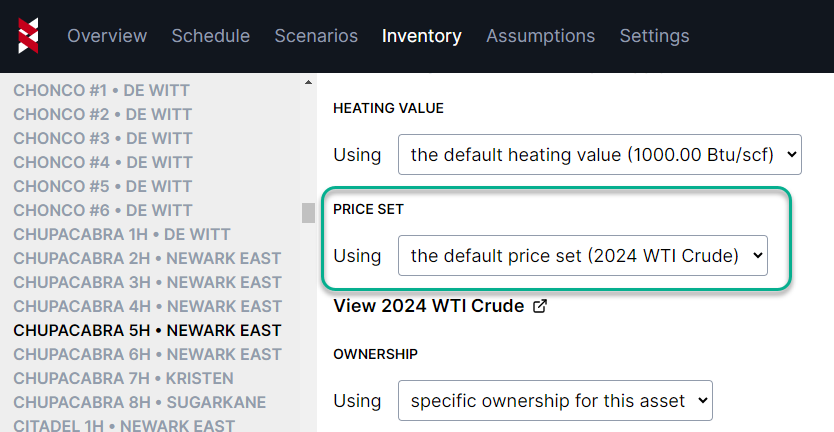Open CHUPACABRA 5H • NEWARK EAST asset
The height and width of the screenshot is (432, 834).
pos(147,330)
